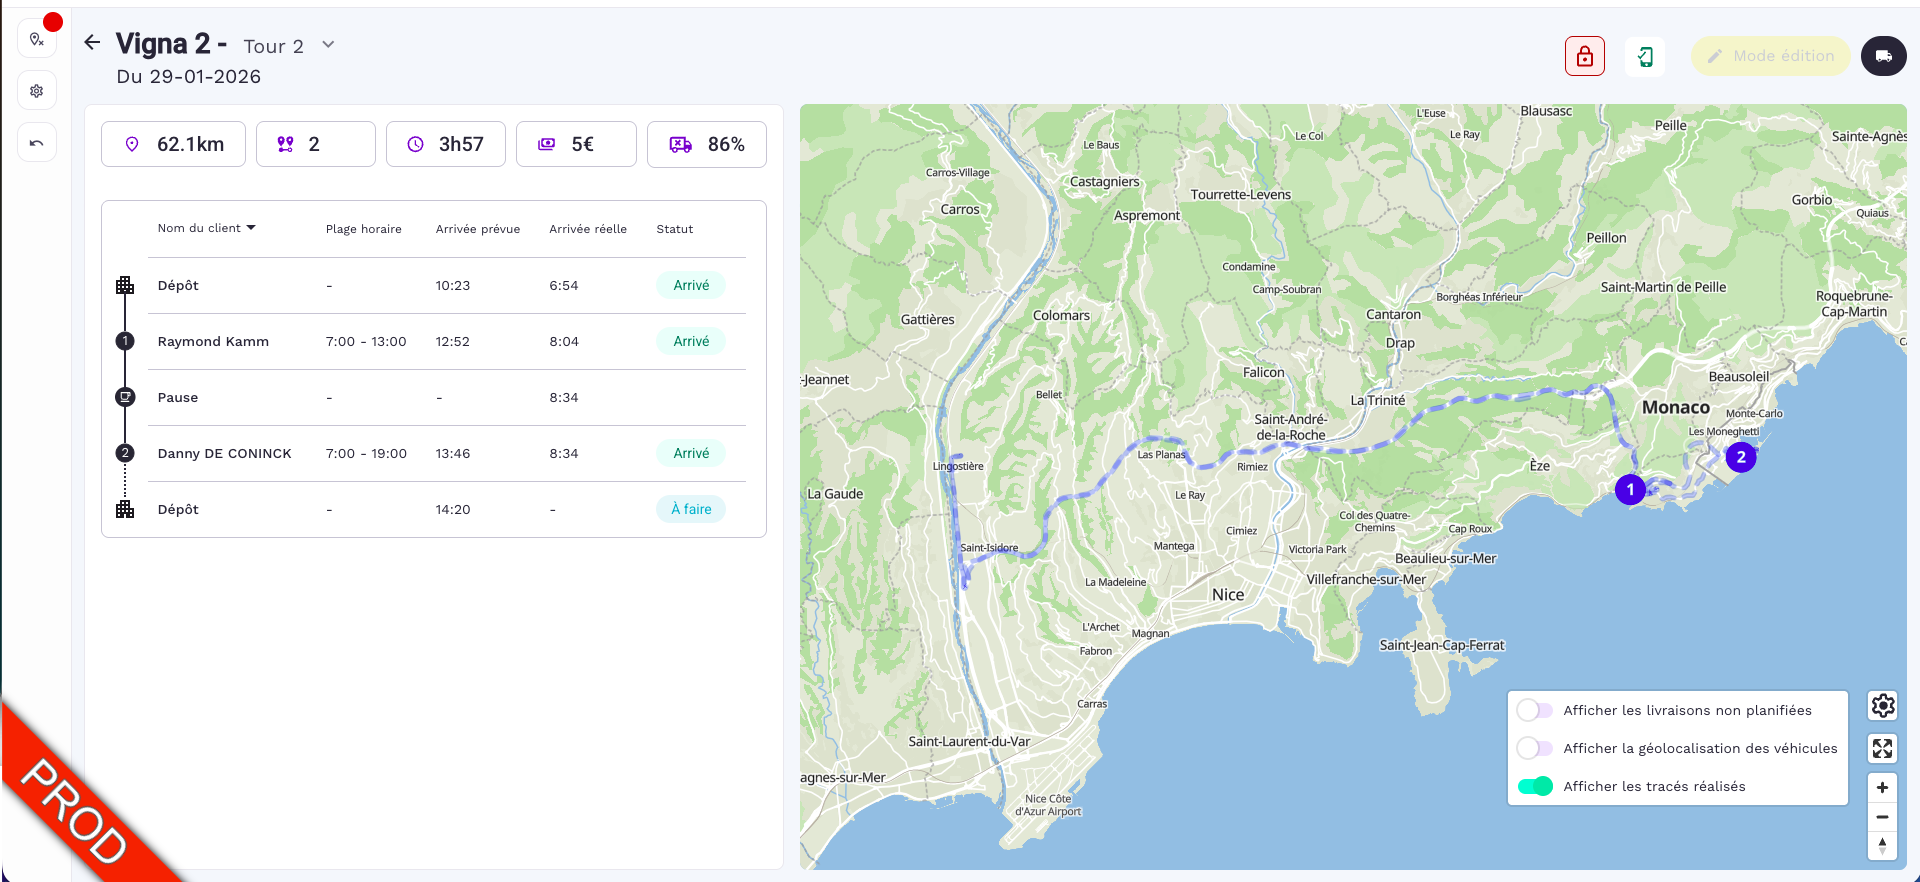Click the dark truck icon button
The image size is (1920, 882).
1883,56
